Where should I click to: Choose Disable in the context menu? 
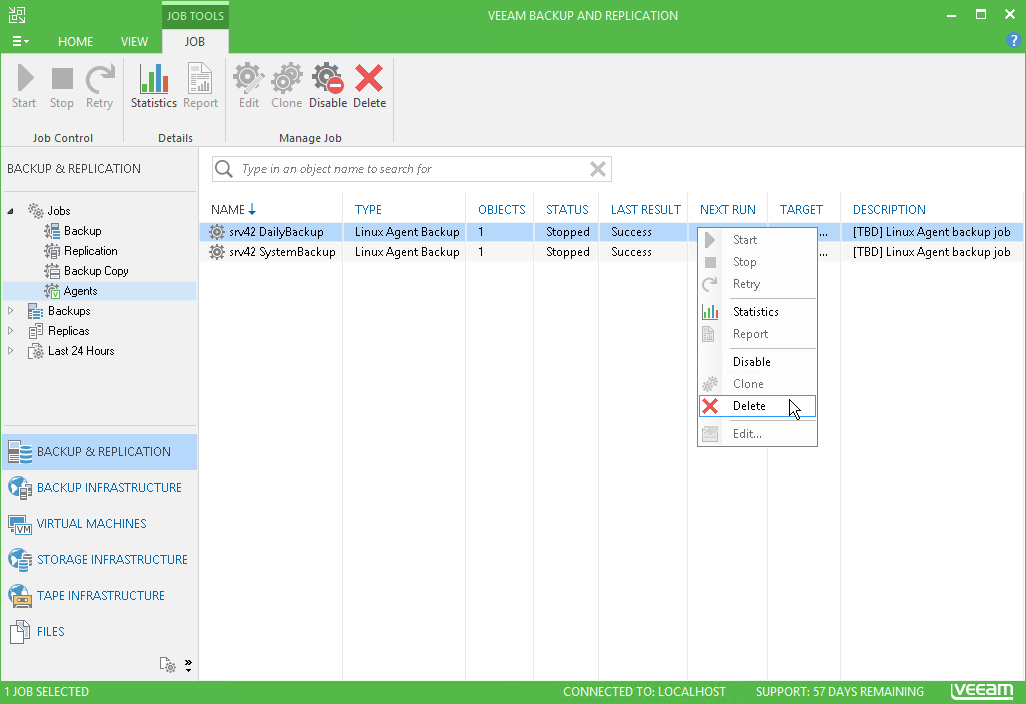pyautogui.click(x=757, y=362)
